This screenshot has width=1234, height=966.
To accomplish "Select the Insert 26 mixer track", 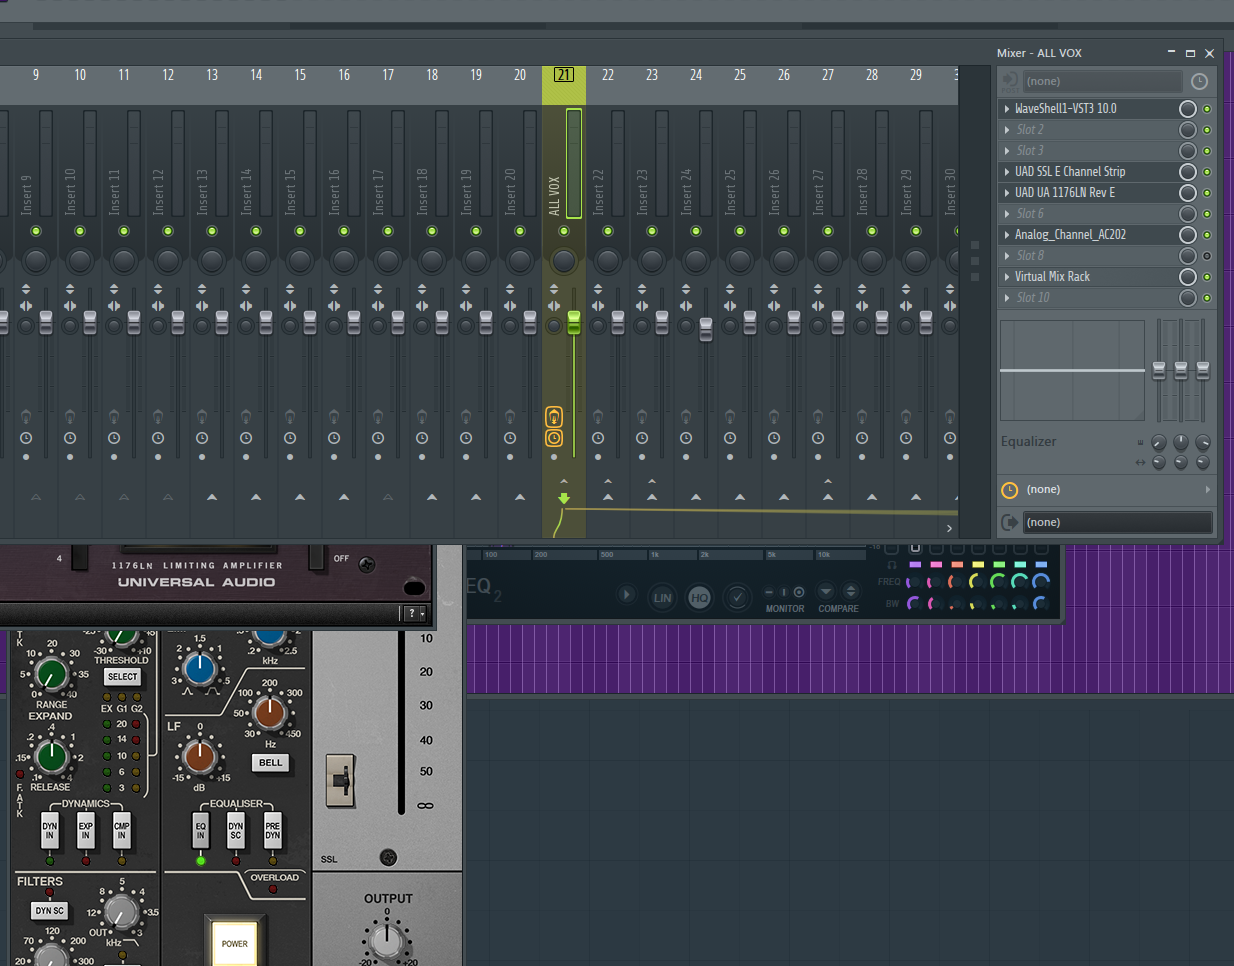I will pyautogui.click(x=774, y=191).
